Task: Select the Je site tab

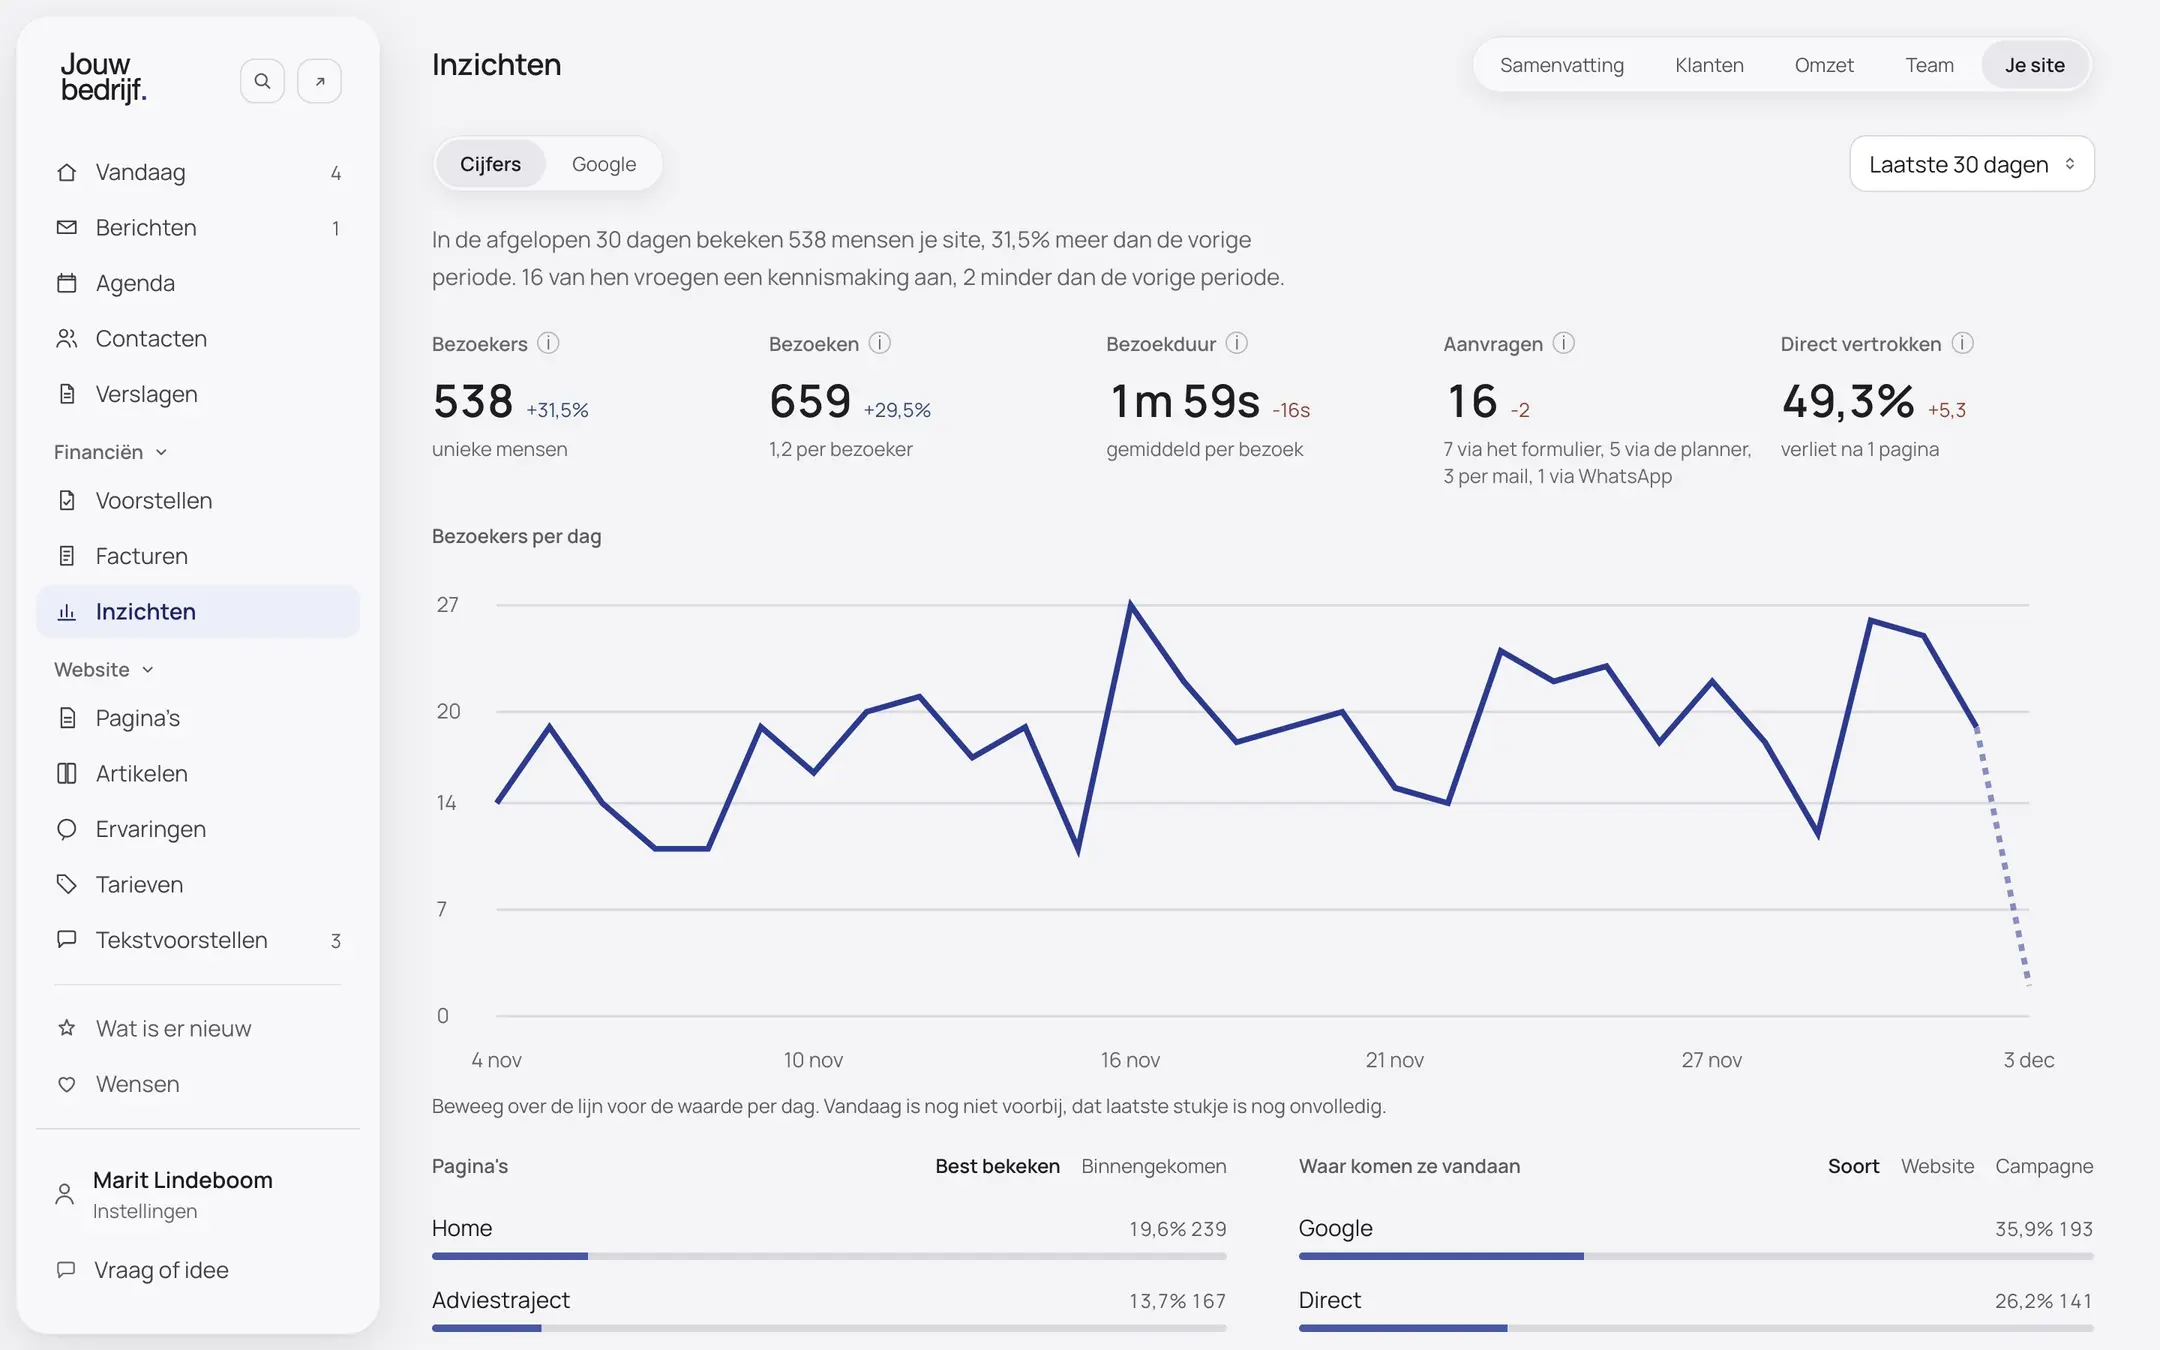Action: (x=2035, y=65)
